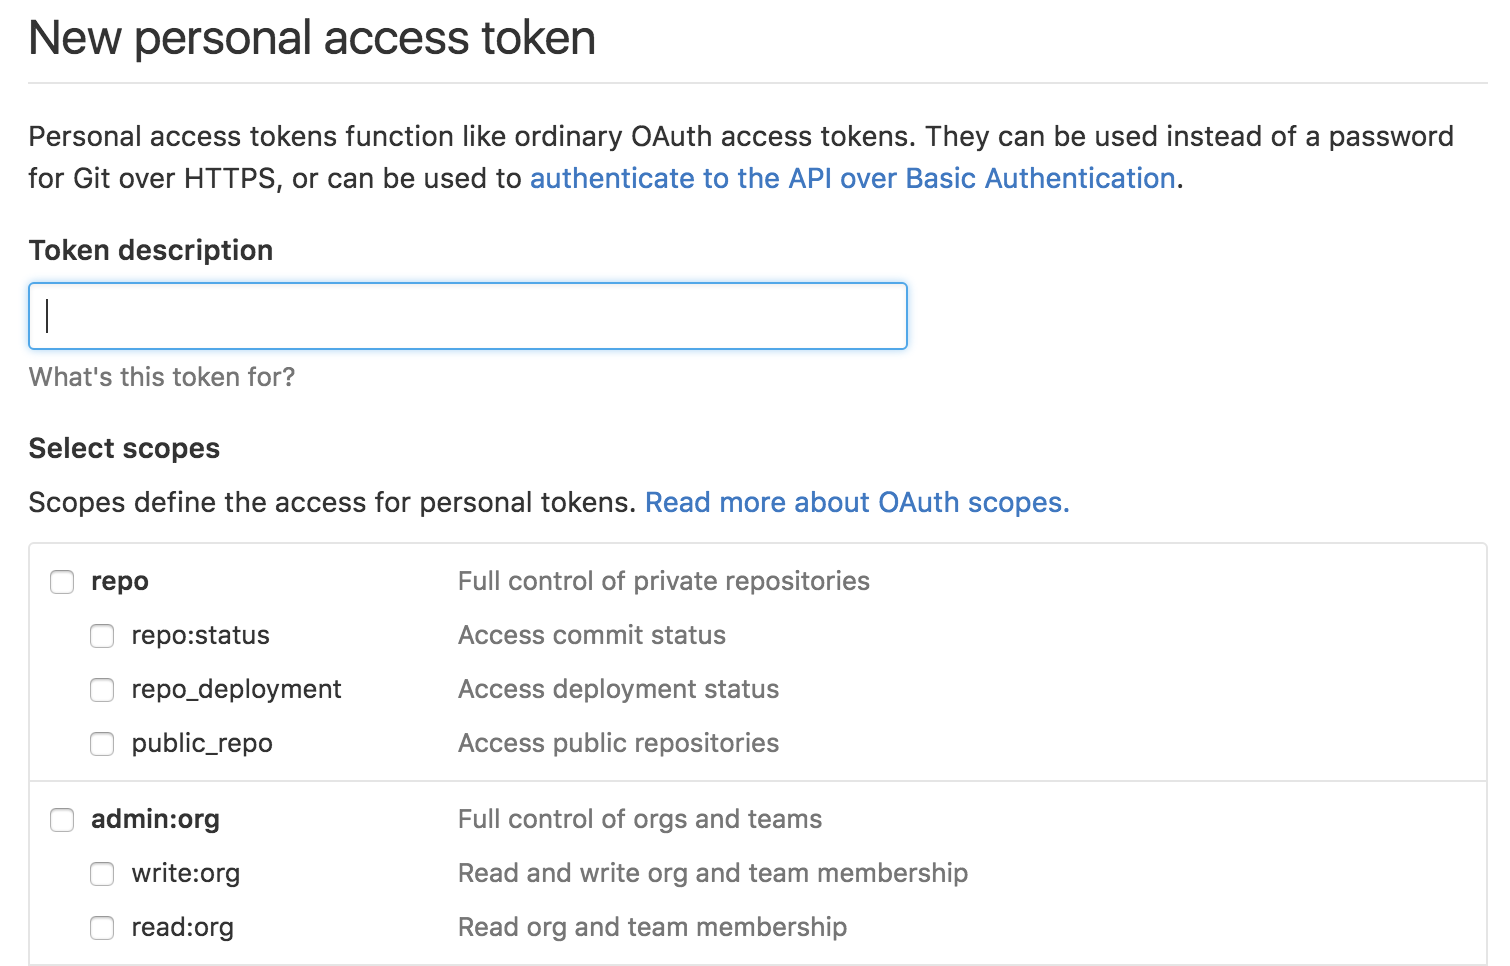Viewport: 1510px width, 966px height.
Task: Click the repo scope label text
Action: tap(119, 581)
